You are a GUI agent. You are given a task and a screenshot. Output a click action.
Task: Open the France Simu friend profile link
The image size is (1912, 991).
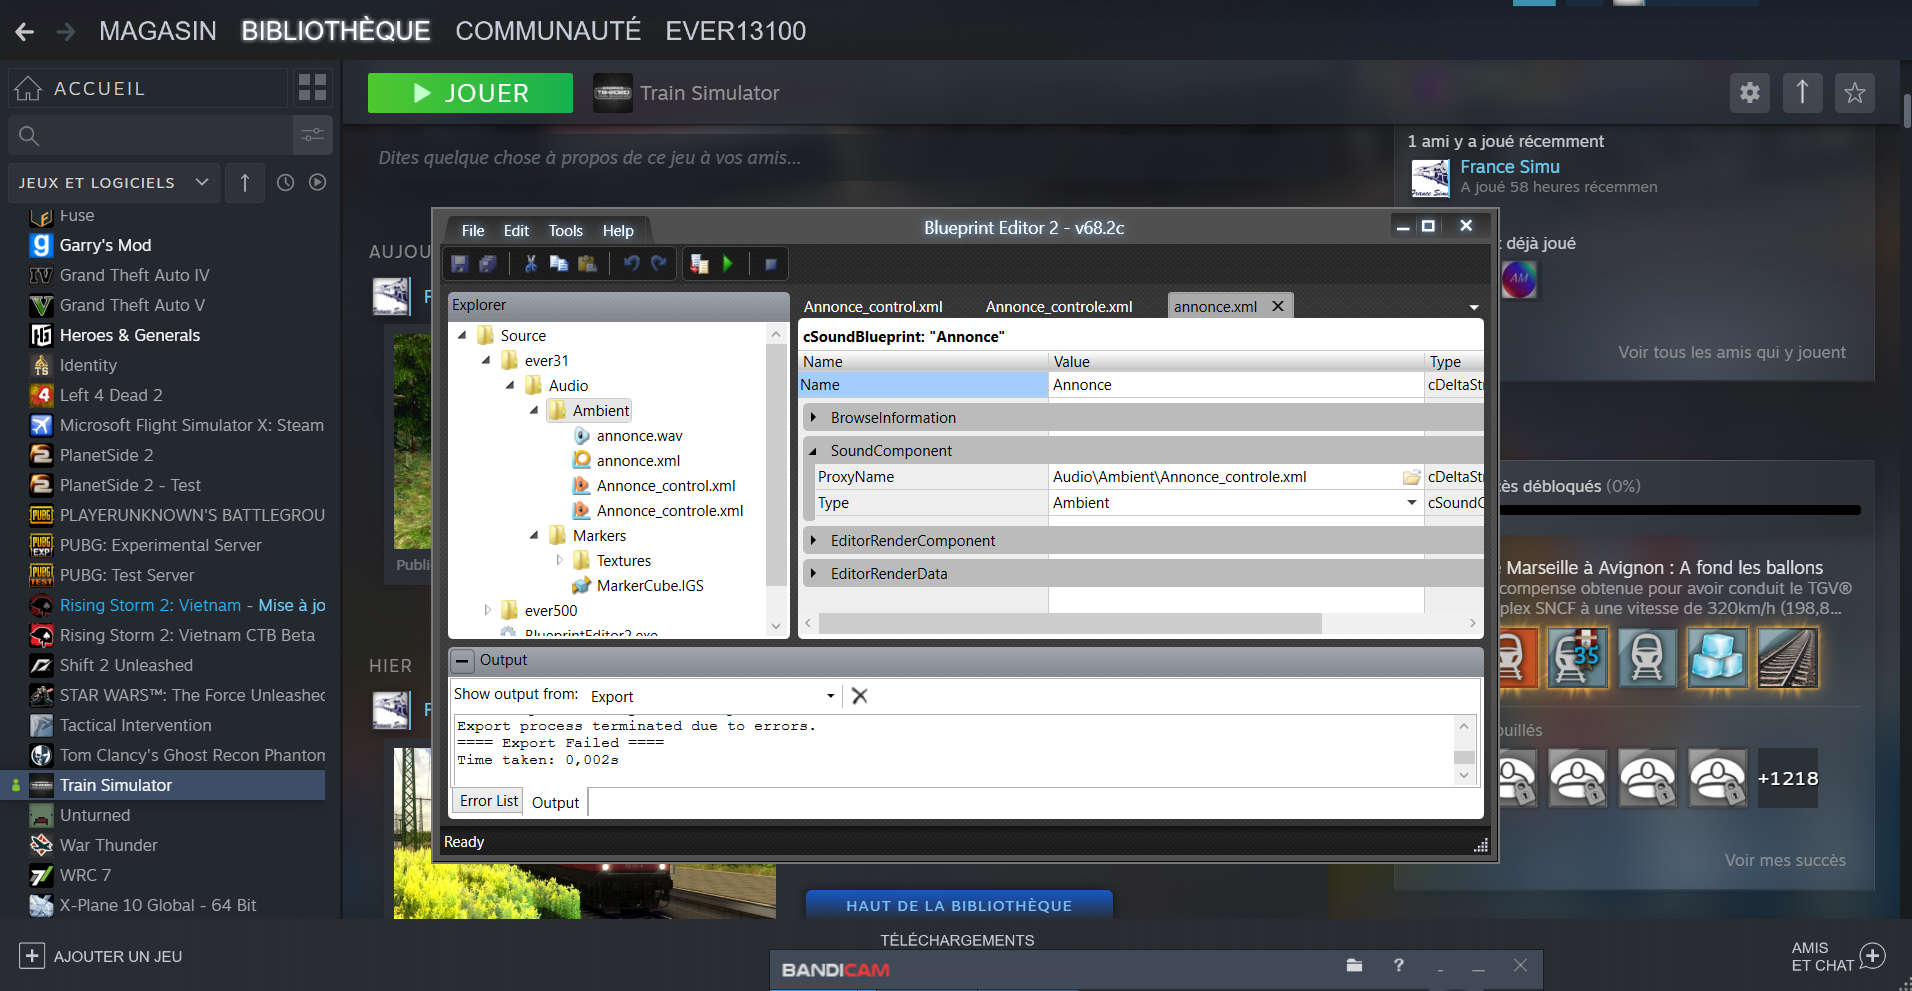(1510, 167)
